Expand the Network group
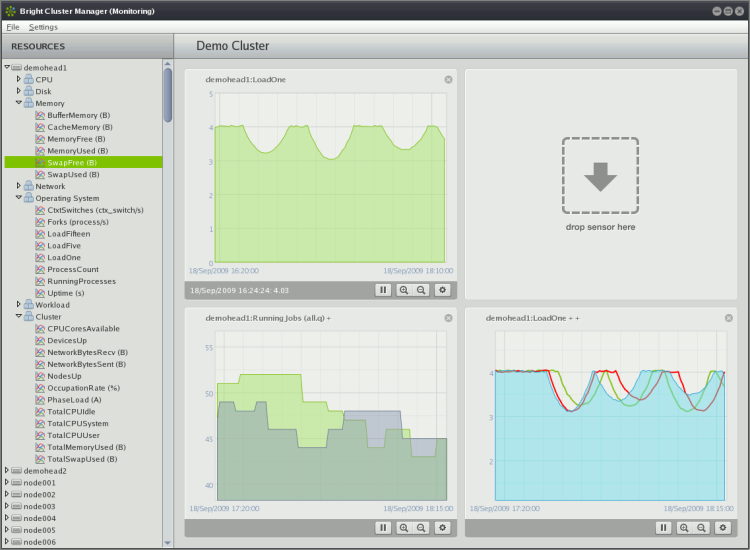Image resolution: width=750 pixels, height=550 pixels. click(19, 185)
